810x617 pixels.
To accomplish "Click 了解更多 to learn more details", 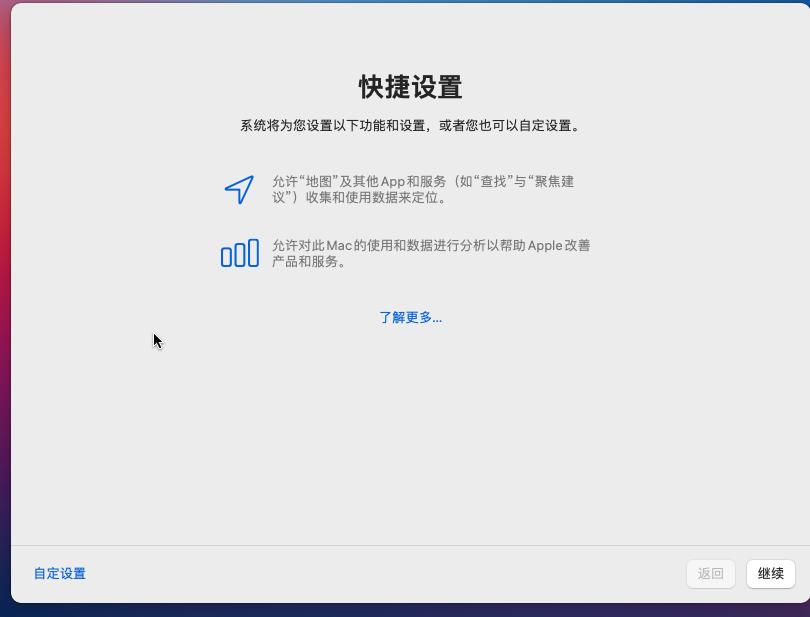I will point(410,317).
